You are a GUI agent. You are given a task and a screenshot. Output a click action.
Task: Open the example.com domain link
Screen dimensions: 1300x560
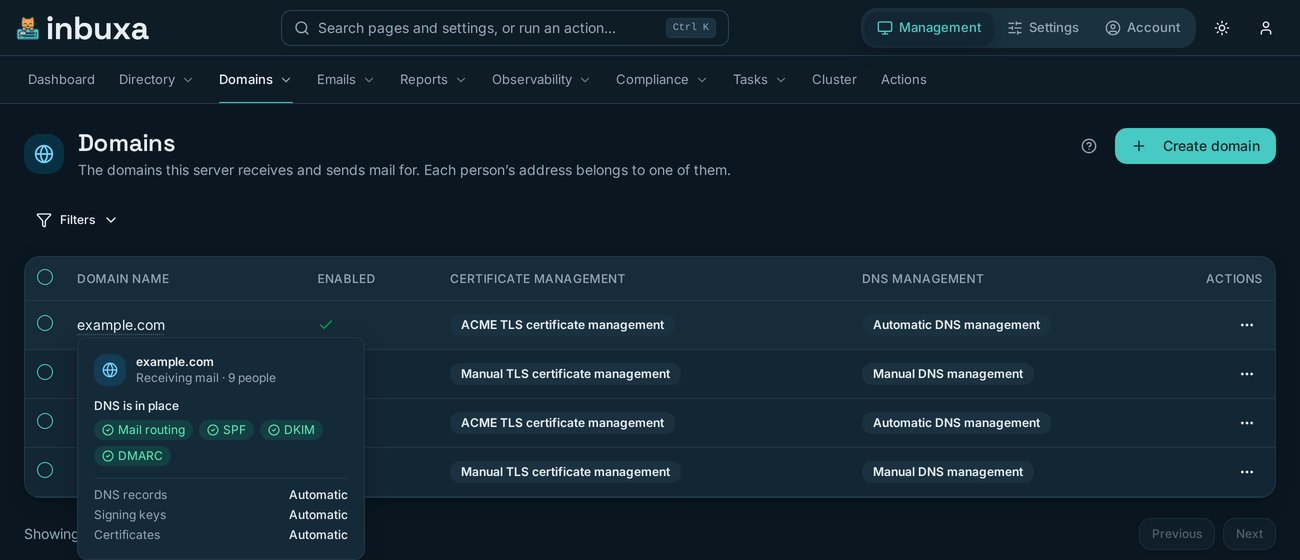[121, 325]
